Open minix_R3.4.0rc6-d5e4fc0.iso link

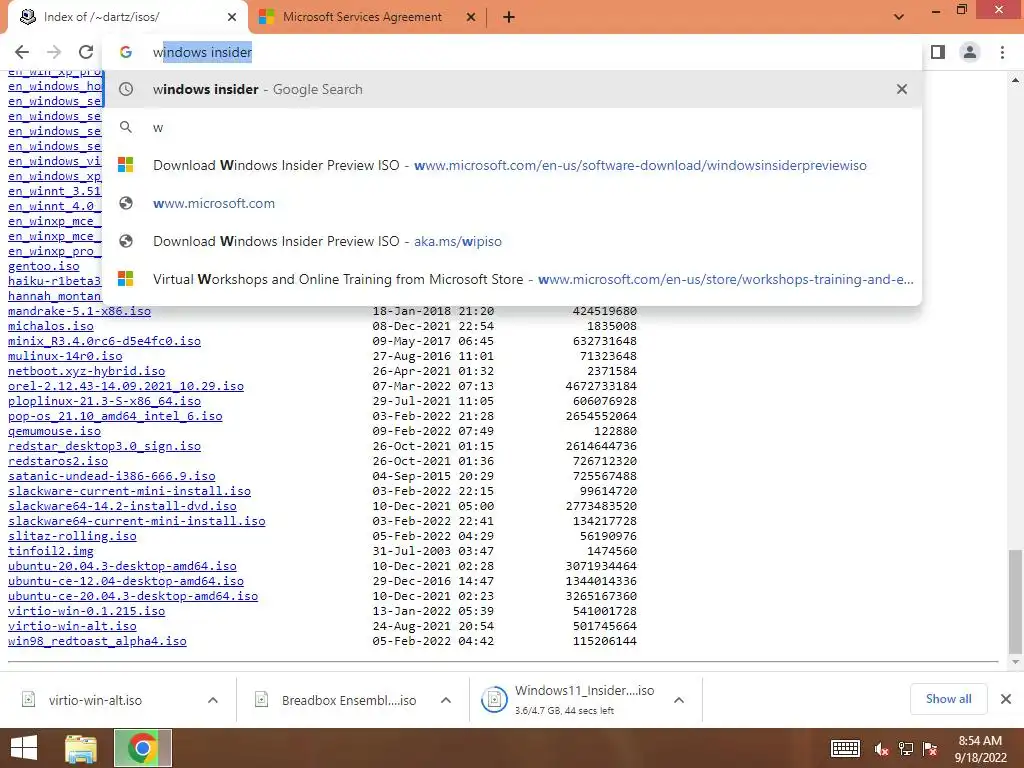(x=104, y=341)
